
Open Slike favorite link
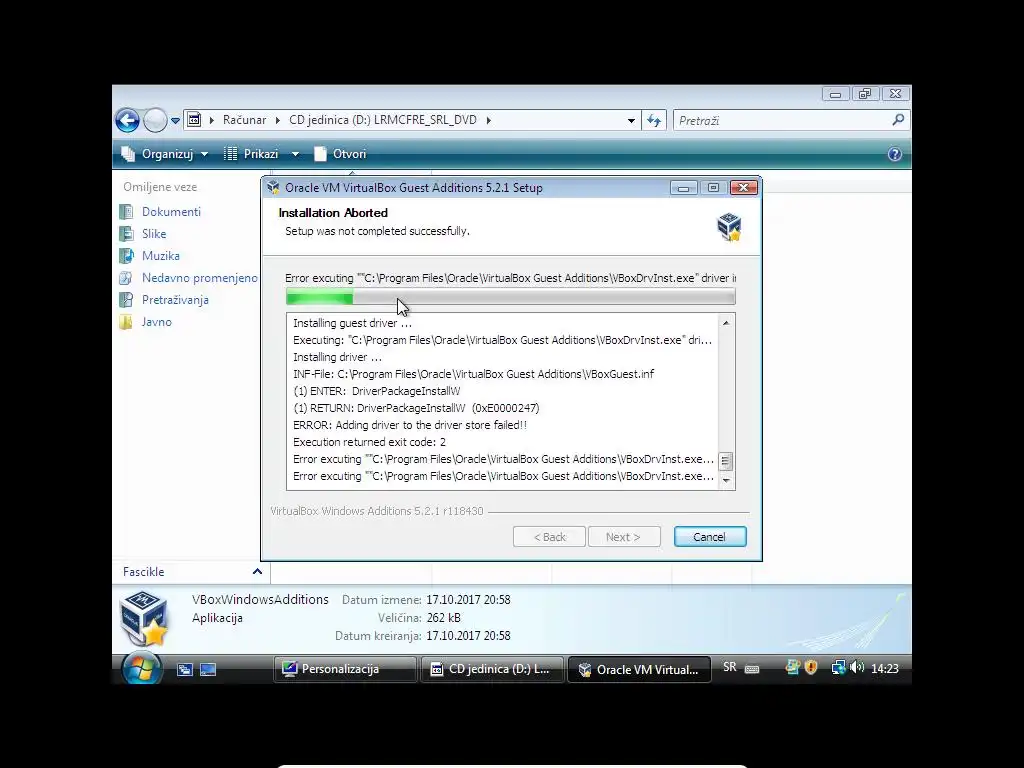coord(154,234)
